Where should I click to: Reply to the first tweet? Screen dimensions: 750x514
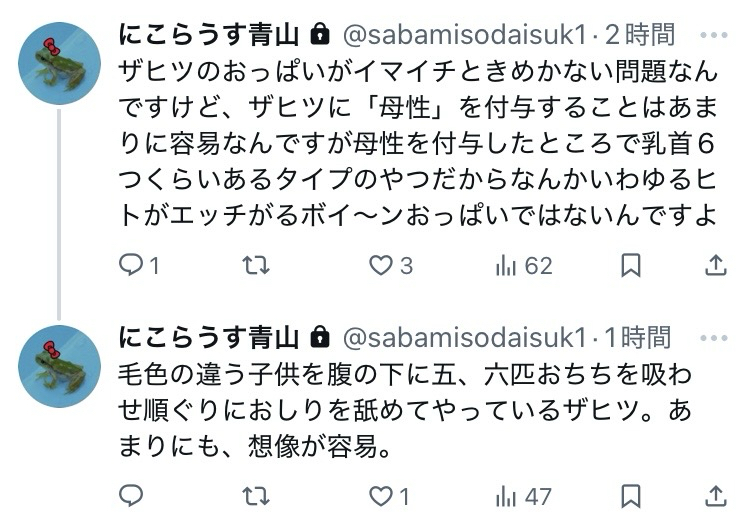point(132,265)
